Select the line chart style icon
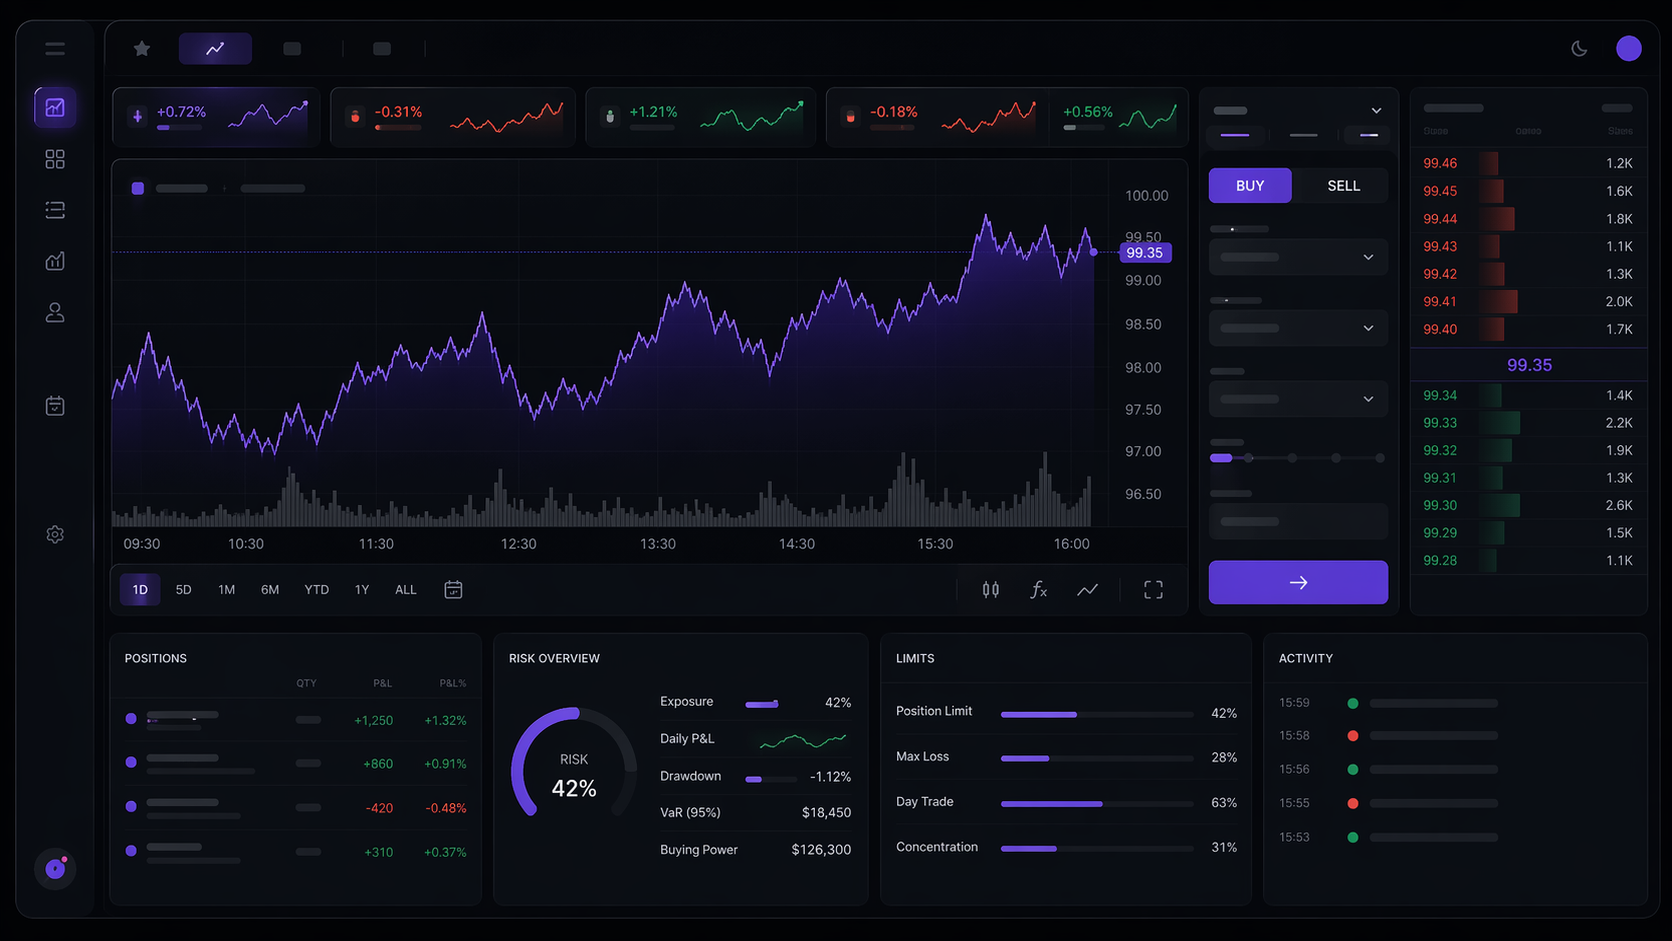 coord(1087,589)
